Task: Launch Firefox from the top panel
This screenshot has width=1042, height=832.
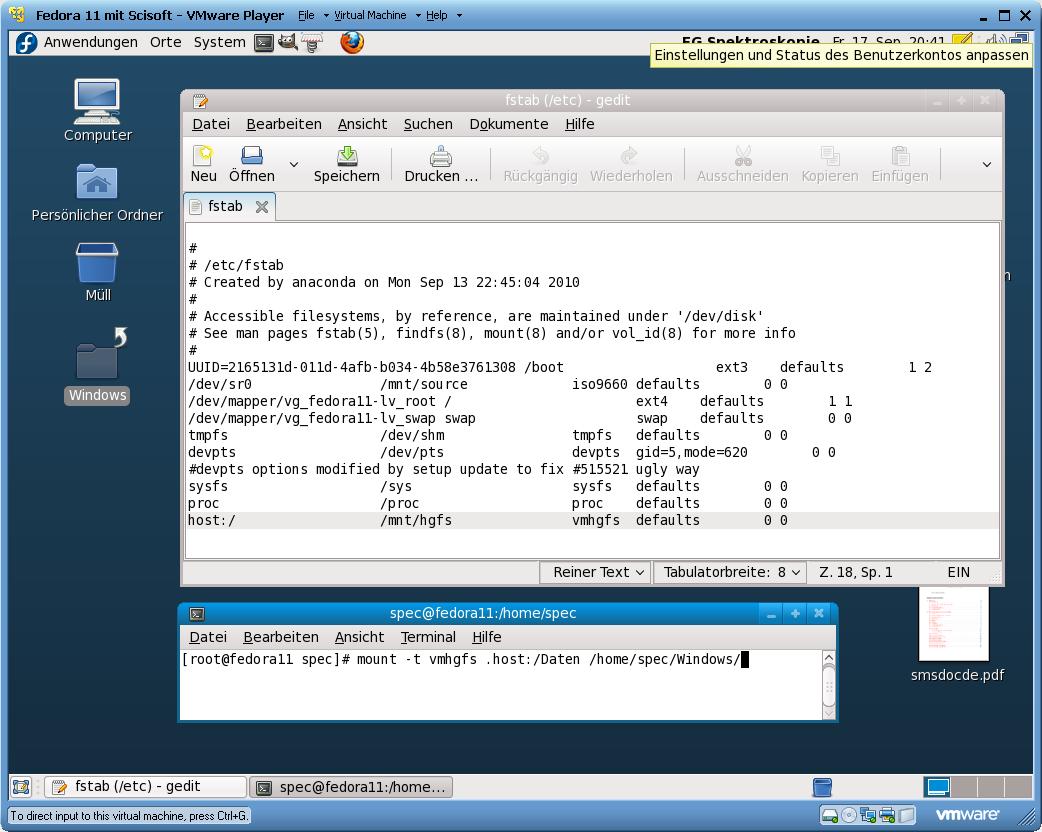Action: [x=352, y=42]
